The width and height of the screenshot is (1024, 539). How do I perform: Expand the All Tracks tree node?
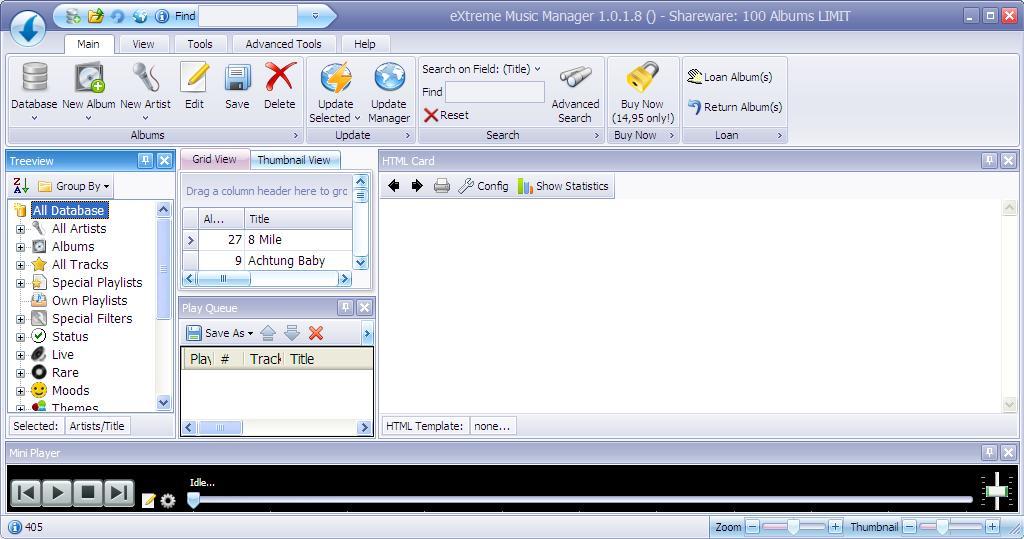coord(20,265)
